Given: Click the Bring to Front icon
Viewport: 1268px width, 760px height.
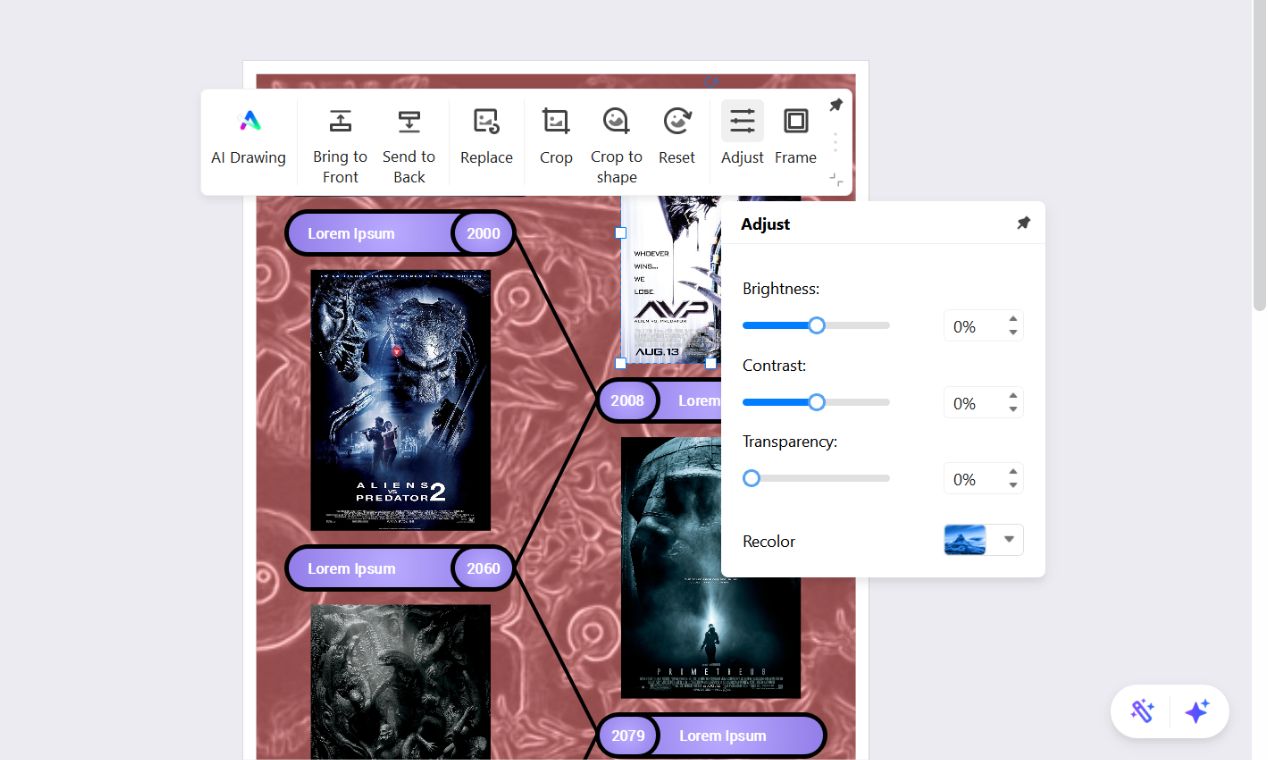Looking at the screenshot, I should click(x=340, y=121).
